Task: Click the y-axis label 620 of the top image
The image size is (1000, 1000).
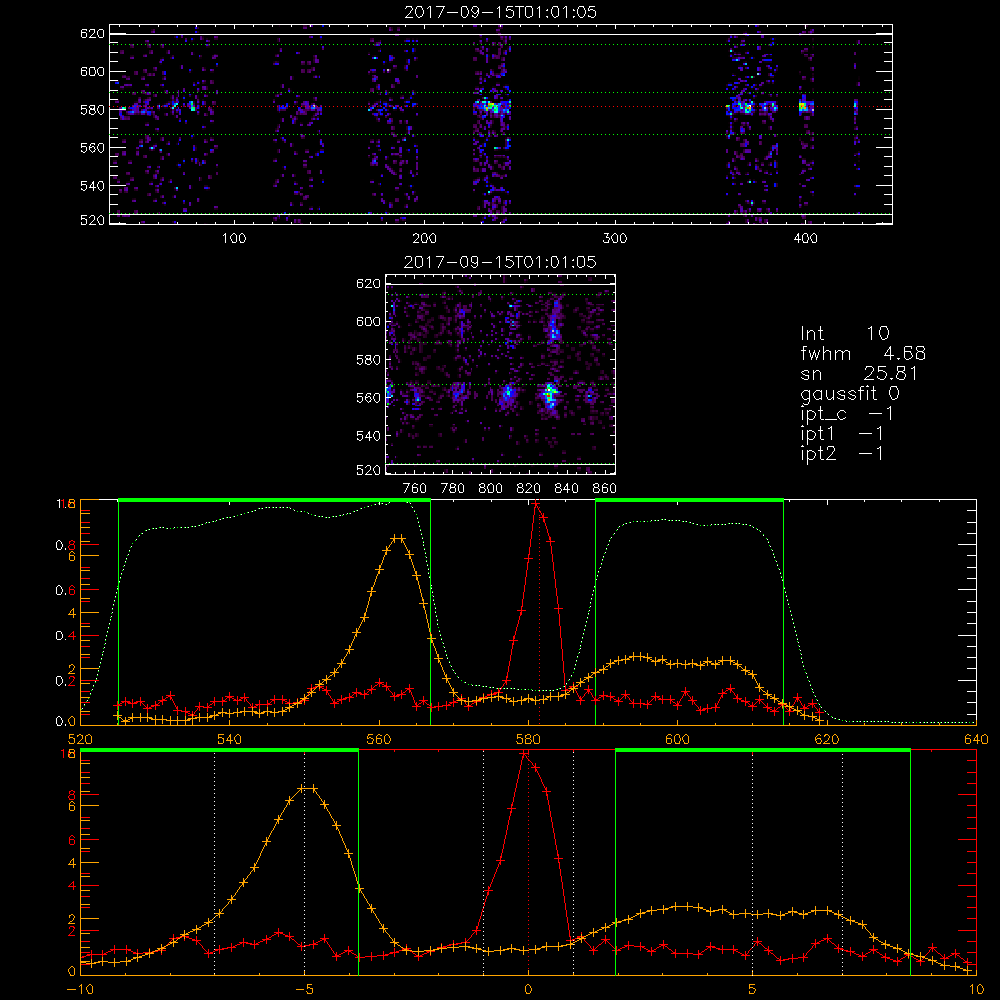Action: click(x=92, y=34)
